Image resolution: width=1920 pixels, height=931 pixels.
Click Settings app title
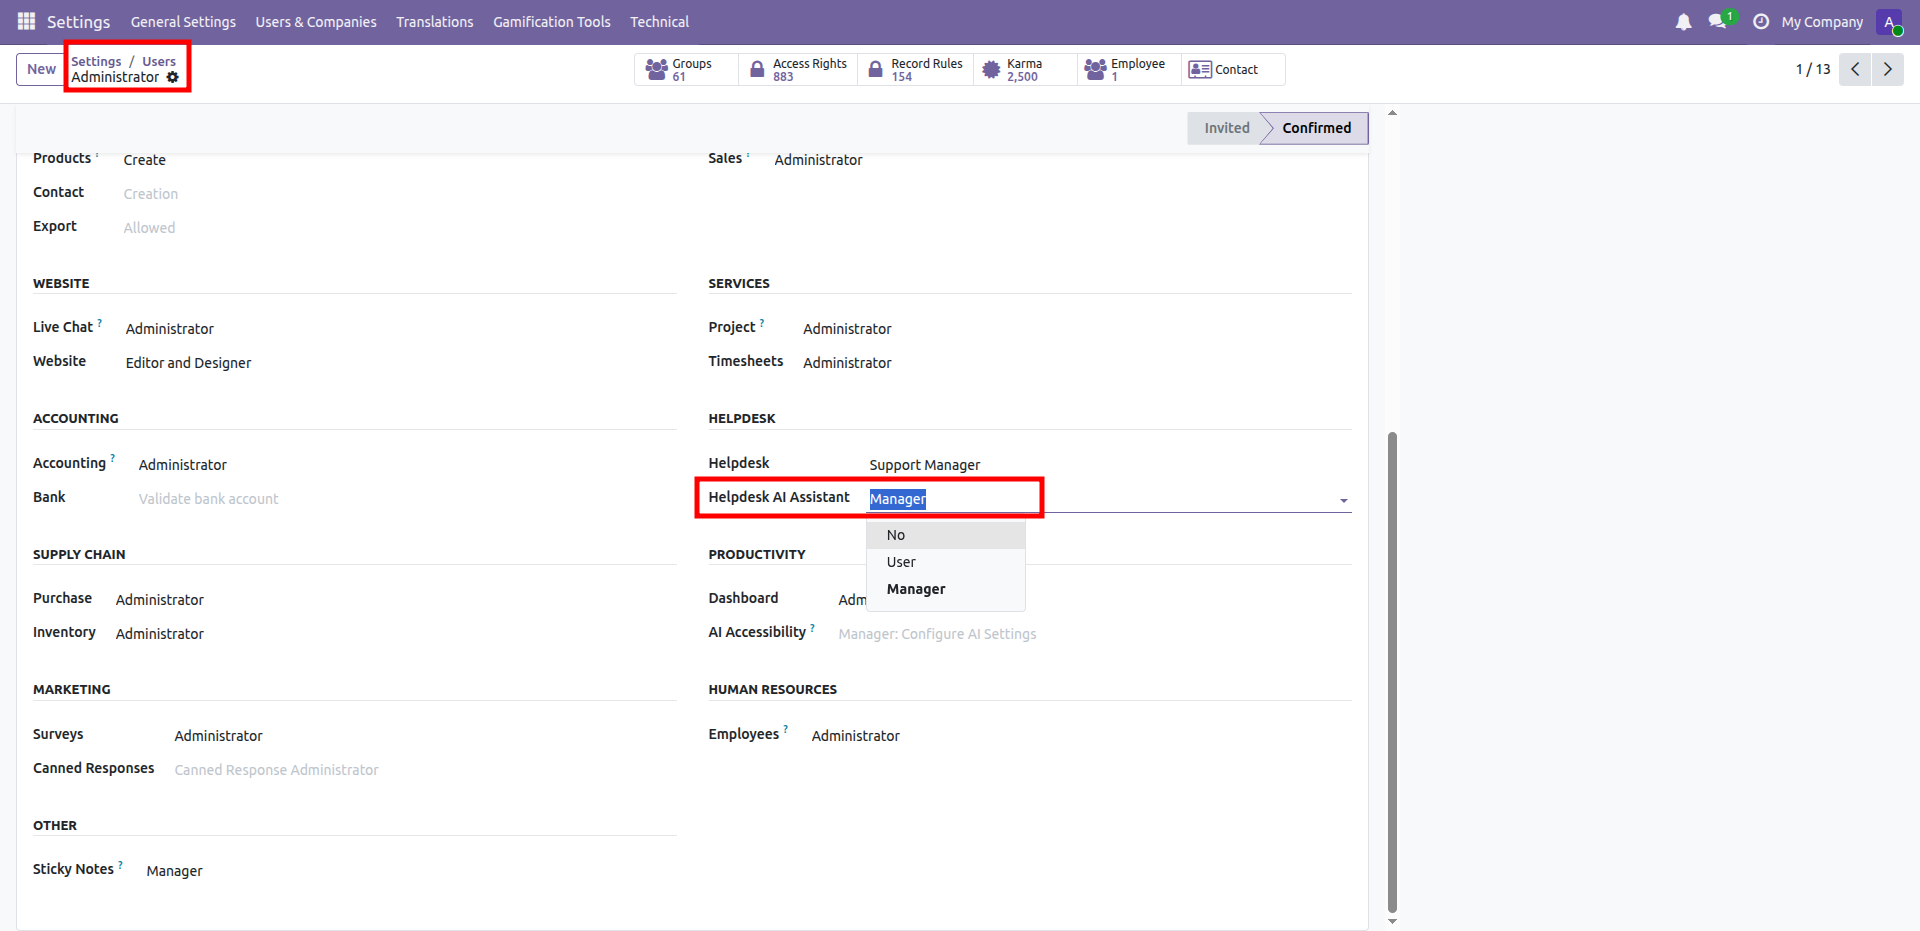pyautogui.click(x=78, y=22)
